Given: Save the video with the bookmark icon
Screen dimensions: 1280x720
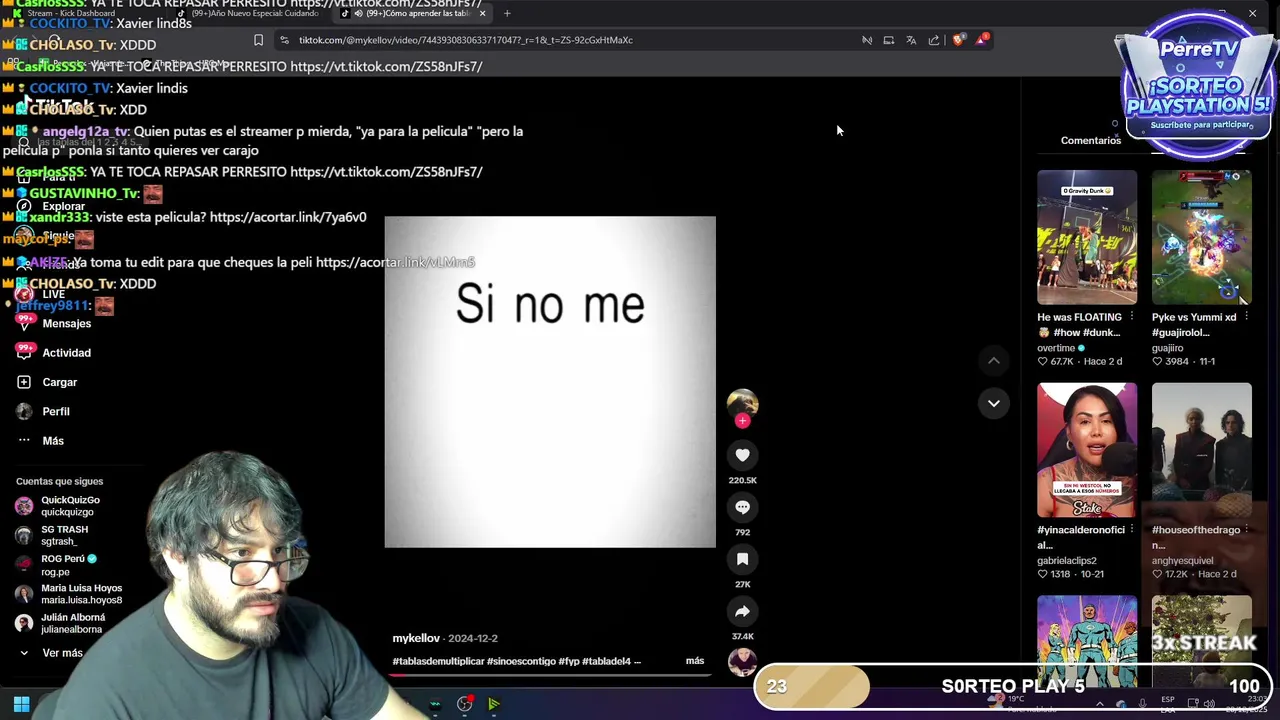Looking at the screenshot, I should coord(742,559).
